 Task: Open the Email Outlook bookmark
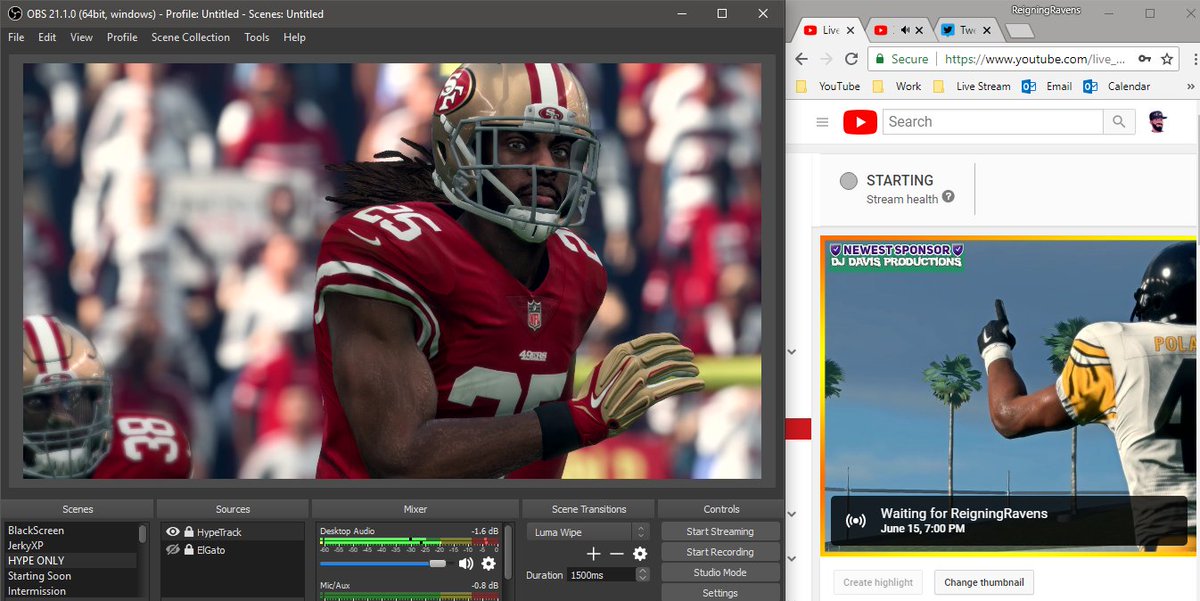(1047, 87)
